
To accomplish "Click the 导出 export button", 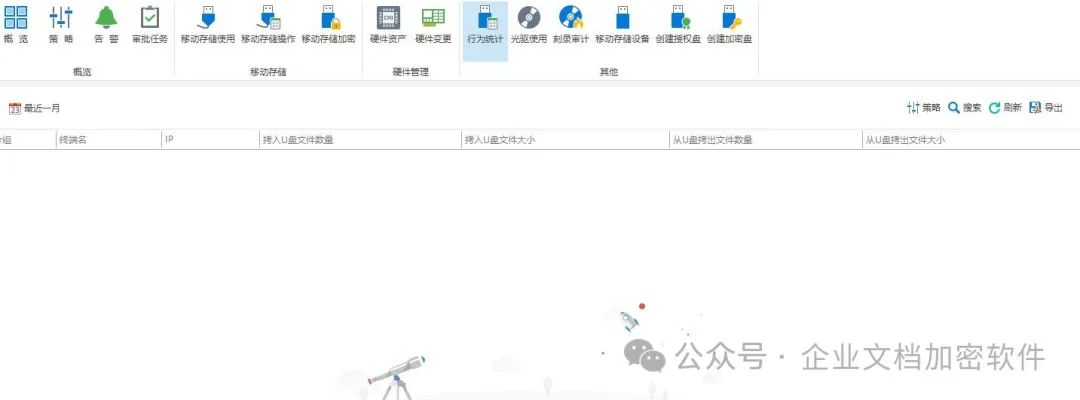I will tap(1046, 107).
